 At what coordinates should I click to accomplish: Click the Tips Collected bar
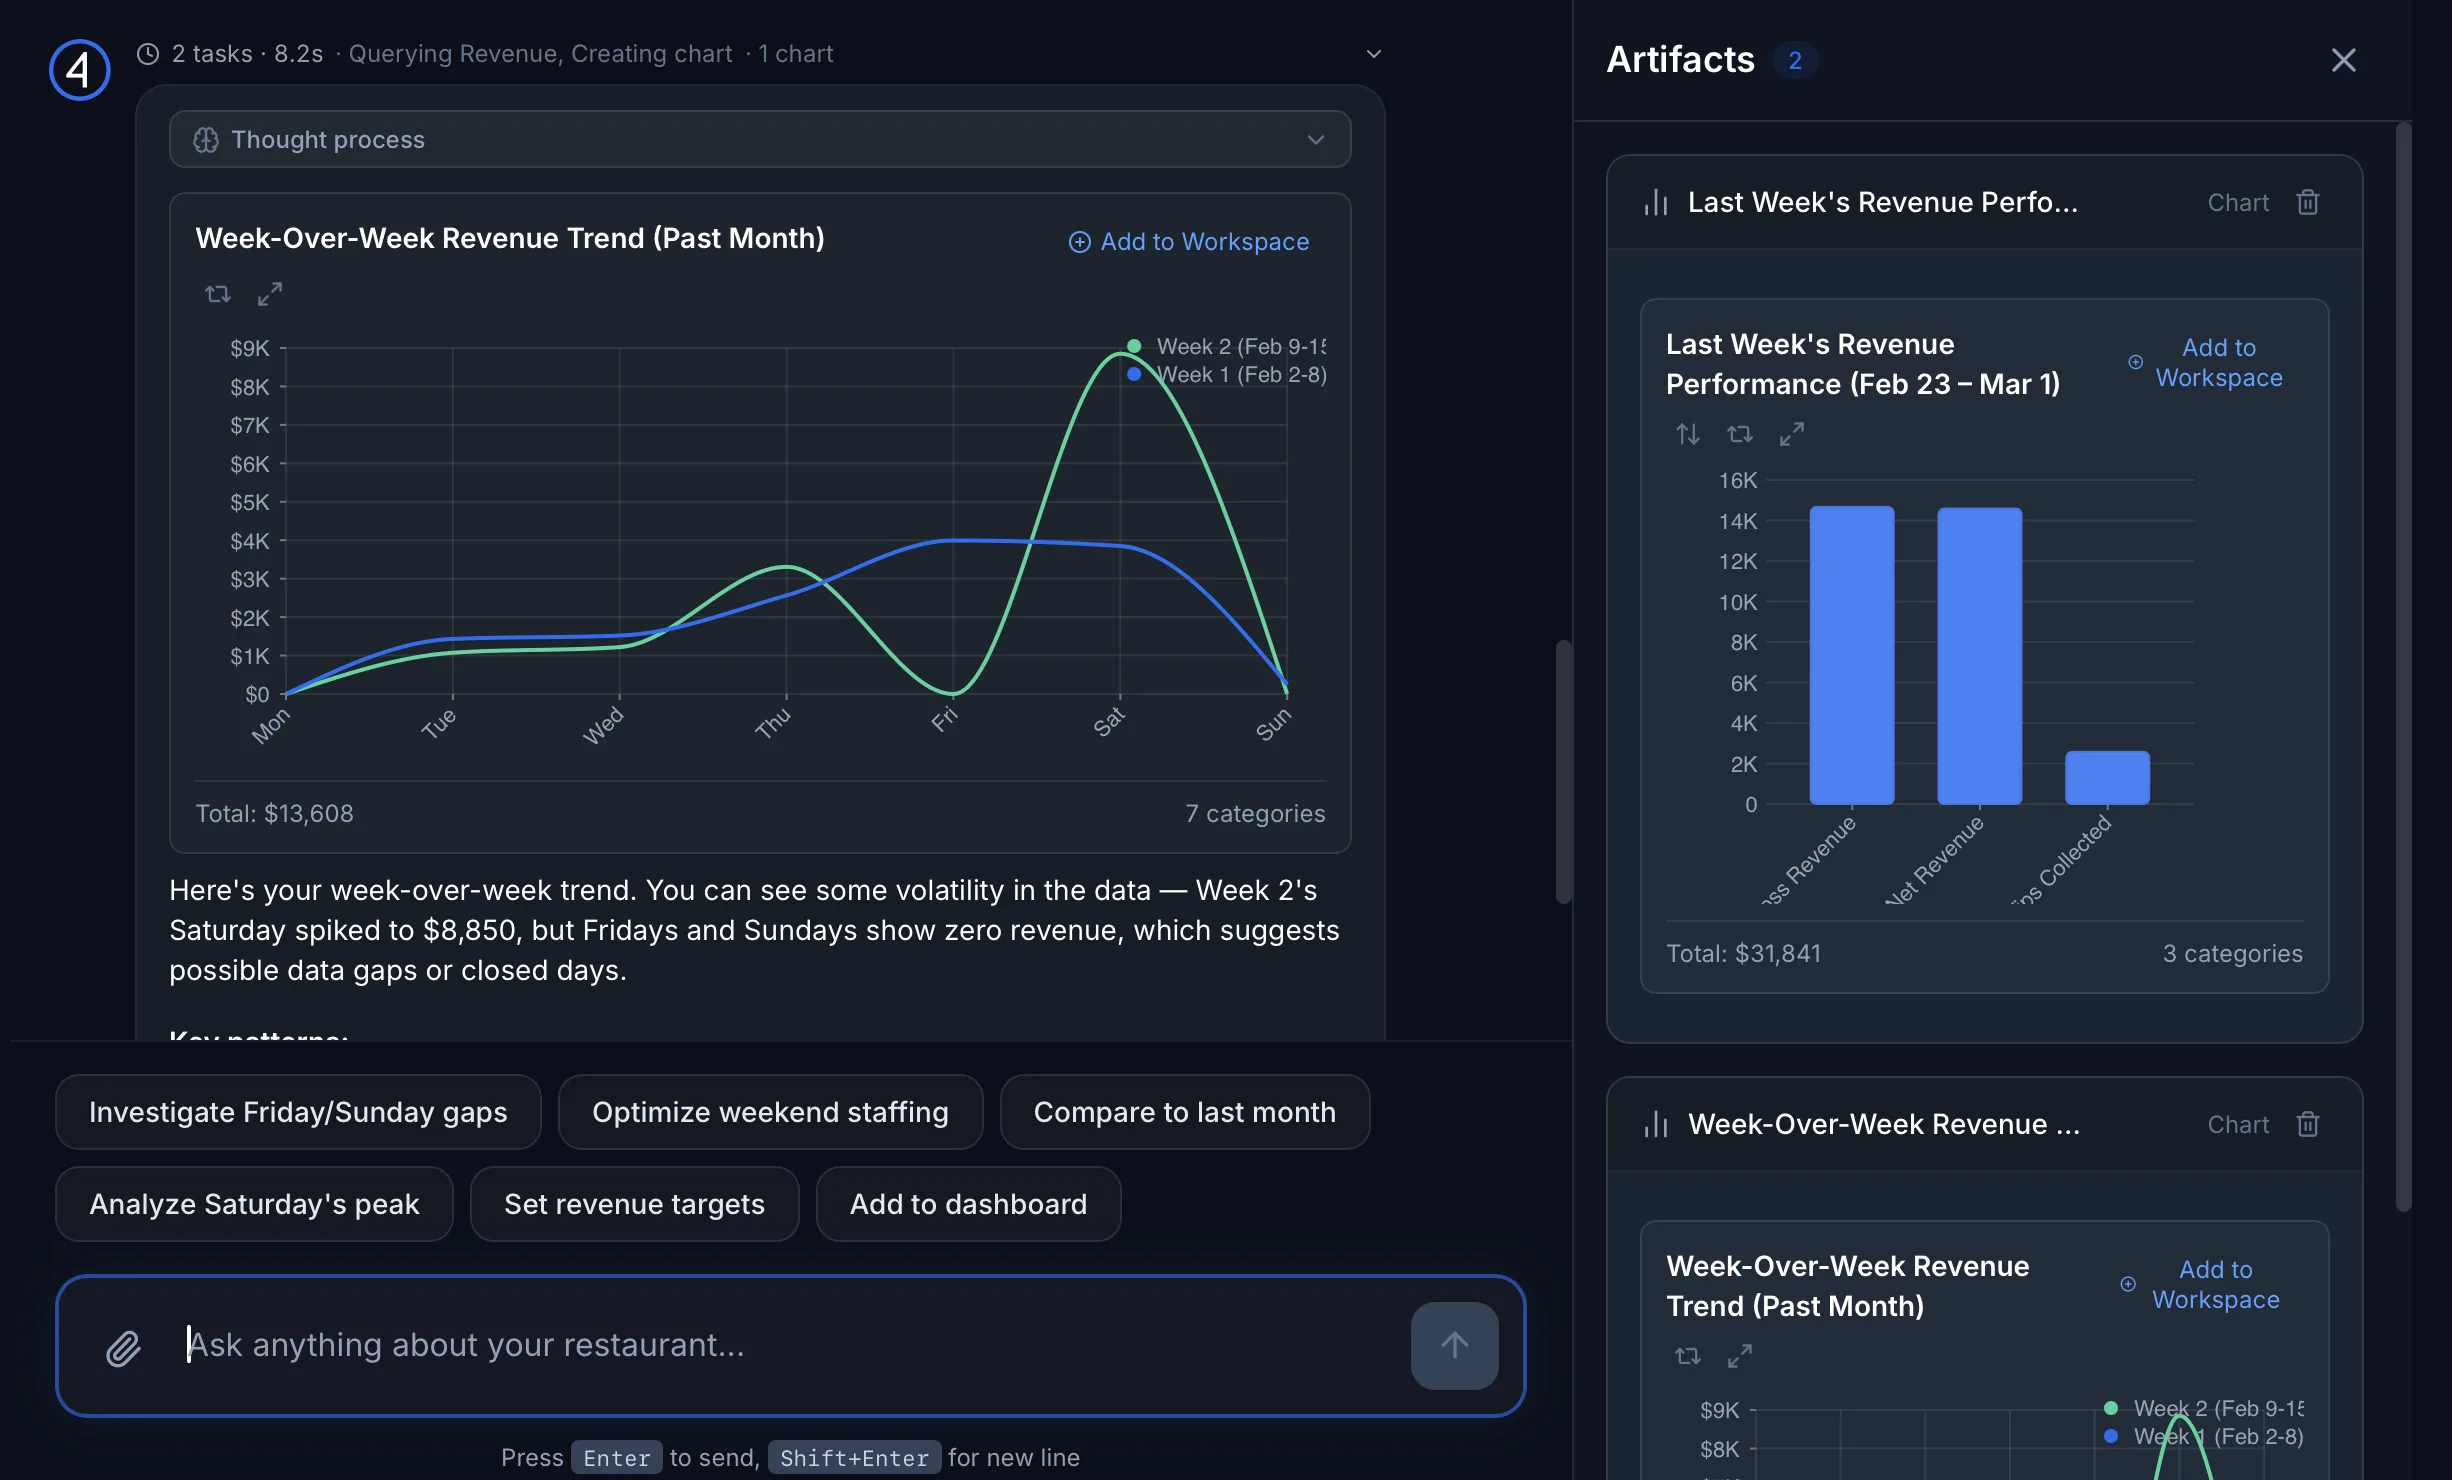2107,777
